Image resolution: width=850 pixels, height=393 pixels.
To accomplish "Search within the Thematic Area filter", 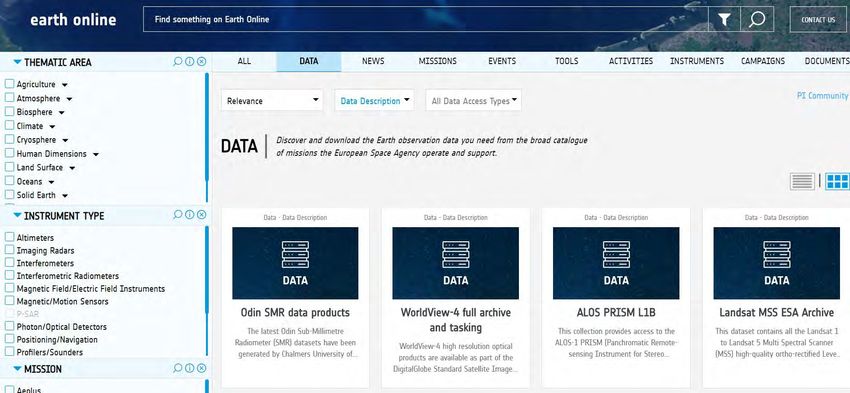I will [177, 62].
